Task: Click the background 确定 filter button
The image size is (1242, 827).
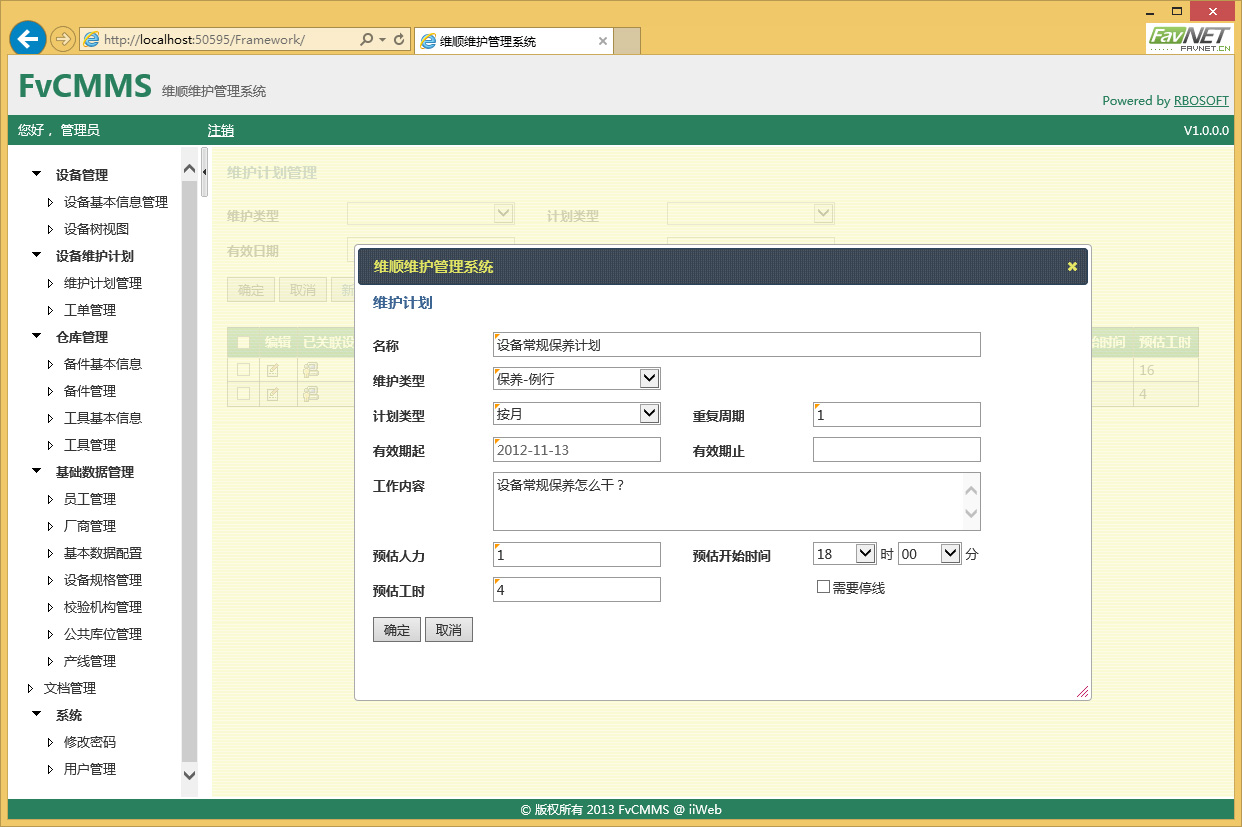Action: pyautogui.click(x=251, y=290)
